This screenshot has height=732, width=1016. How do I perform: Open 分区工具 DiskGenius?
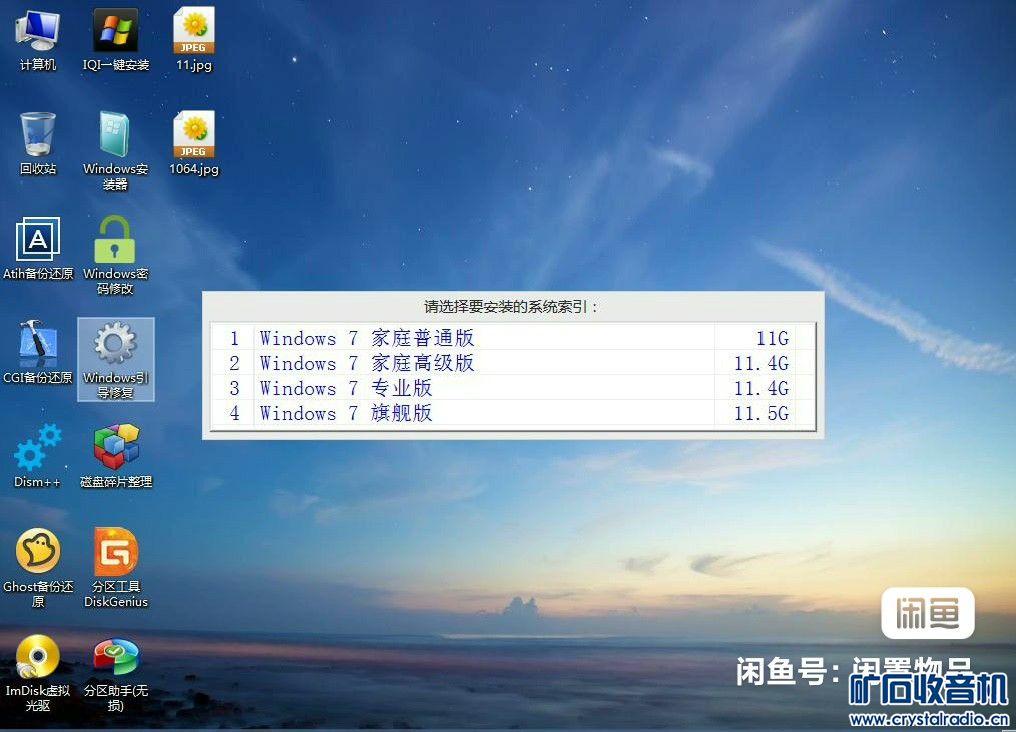tap(115, 568)
